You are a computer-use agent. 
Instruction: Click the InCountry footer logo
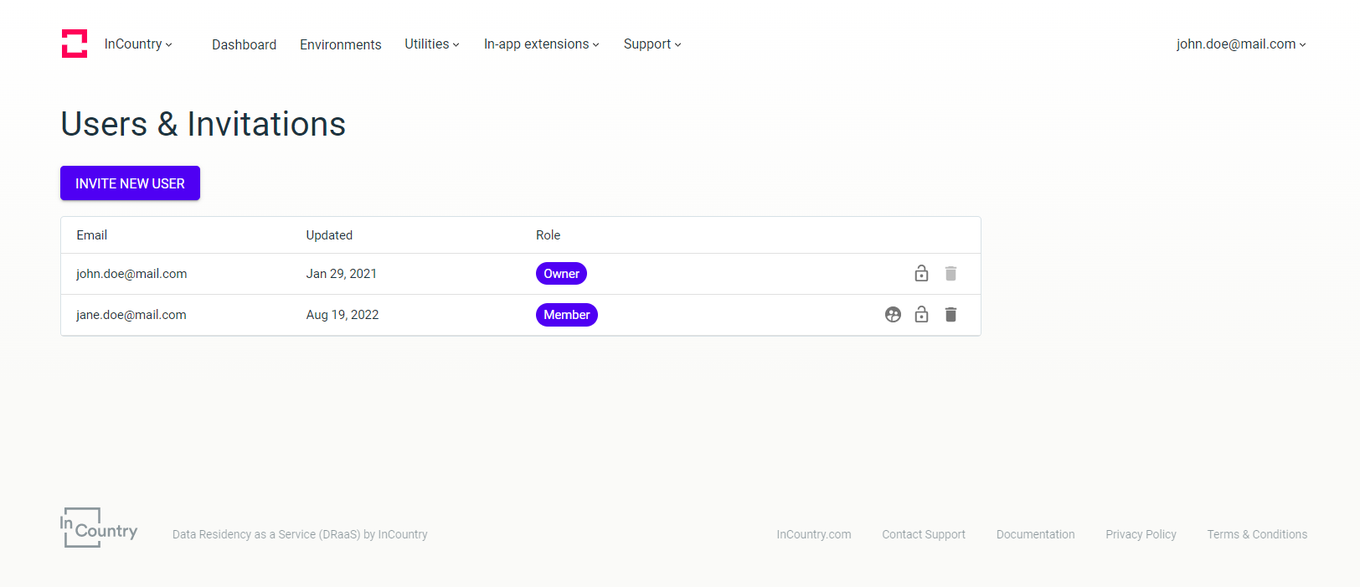pyautogui.click(x=97, y=528)
